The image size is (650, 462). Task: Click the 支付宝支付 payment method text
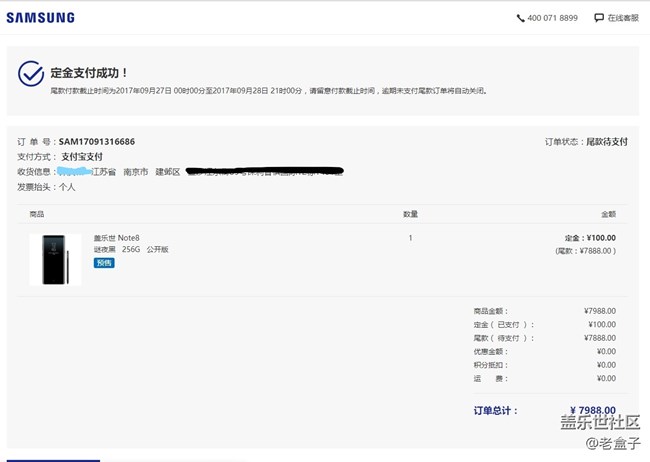pos(82,157)
